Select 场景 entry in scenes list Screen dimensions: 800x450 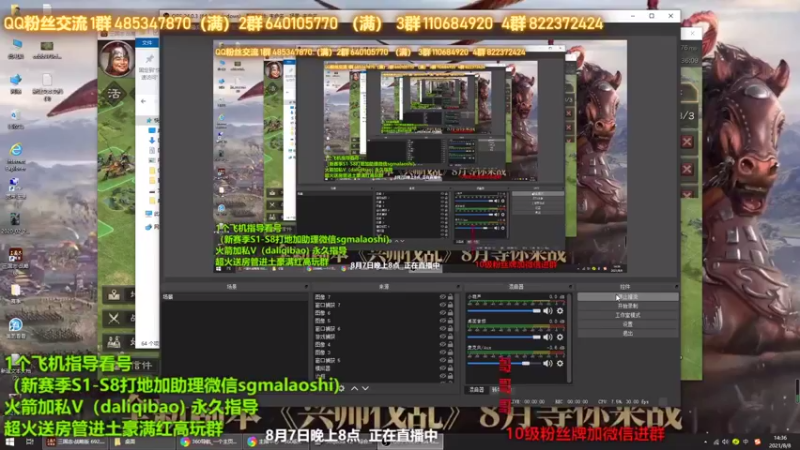pos(235,296)
